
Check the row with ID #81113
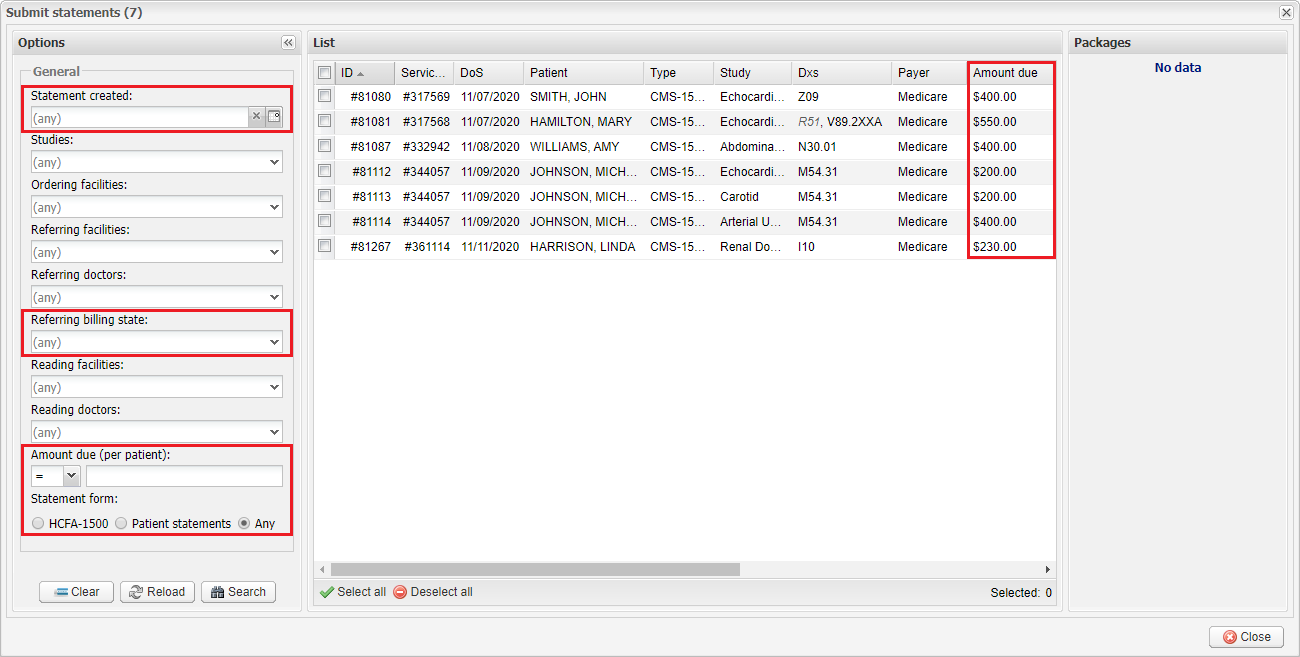(324, 196)
